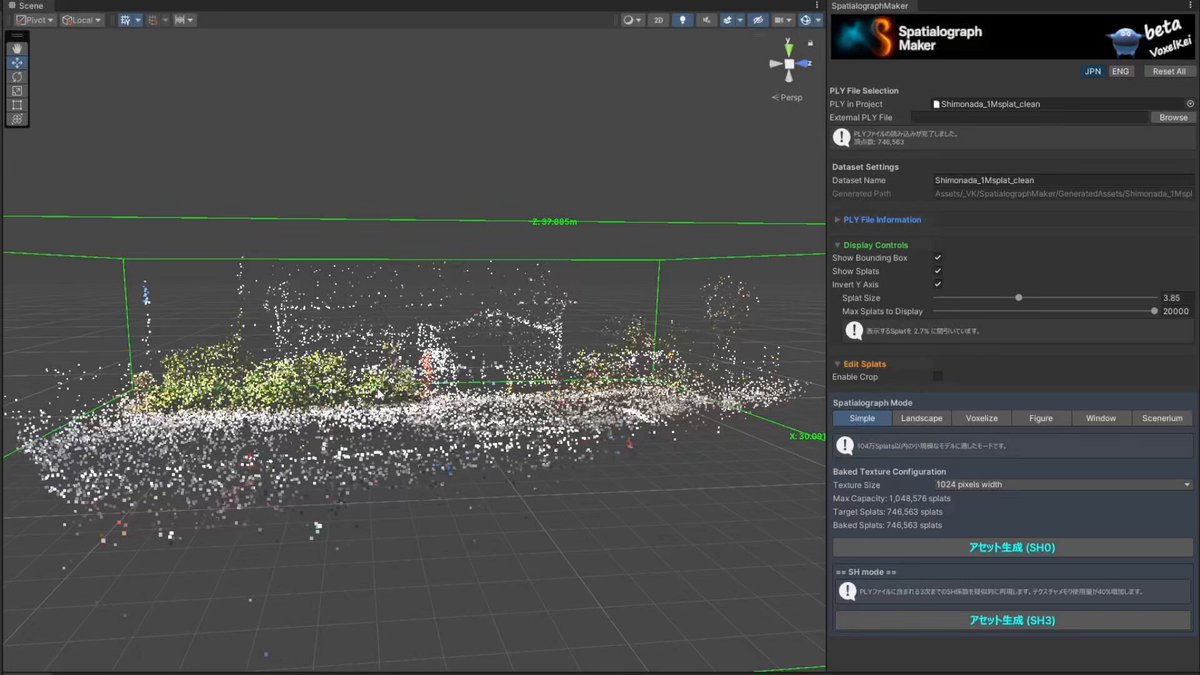1200x675 pixels.
Task: Select the Hand (view) tool
Action: pos(17,48)
